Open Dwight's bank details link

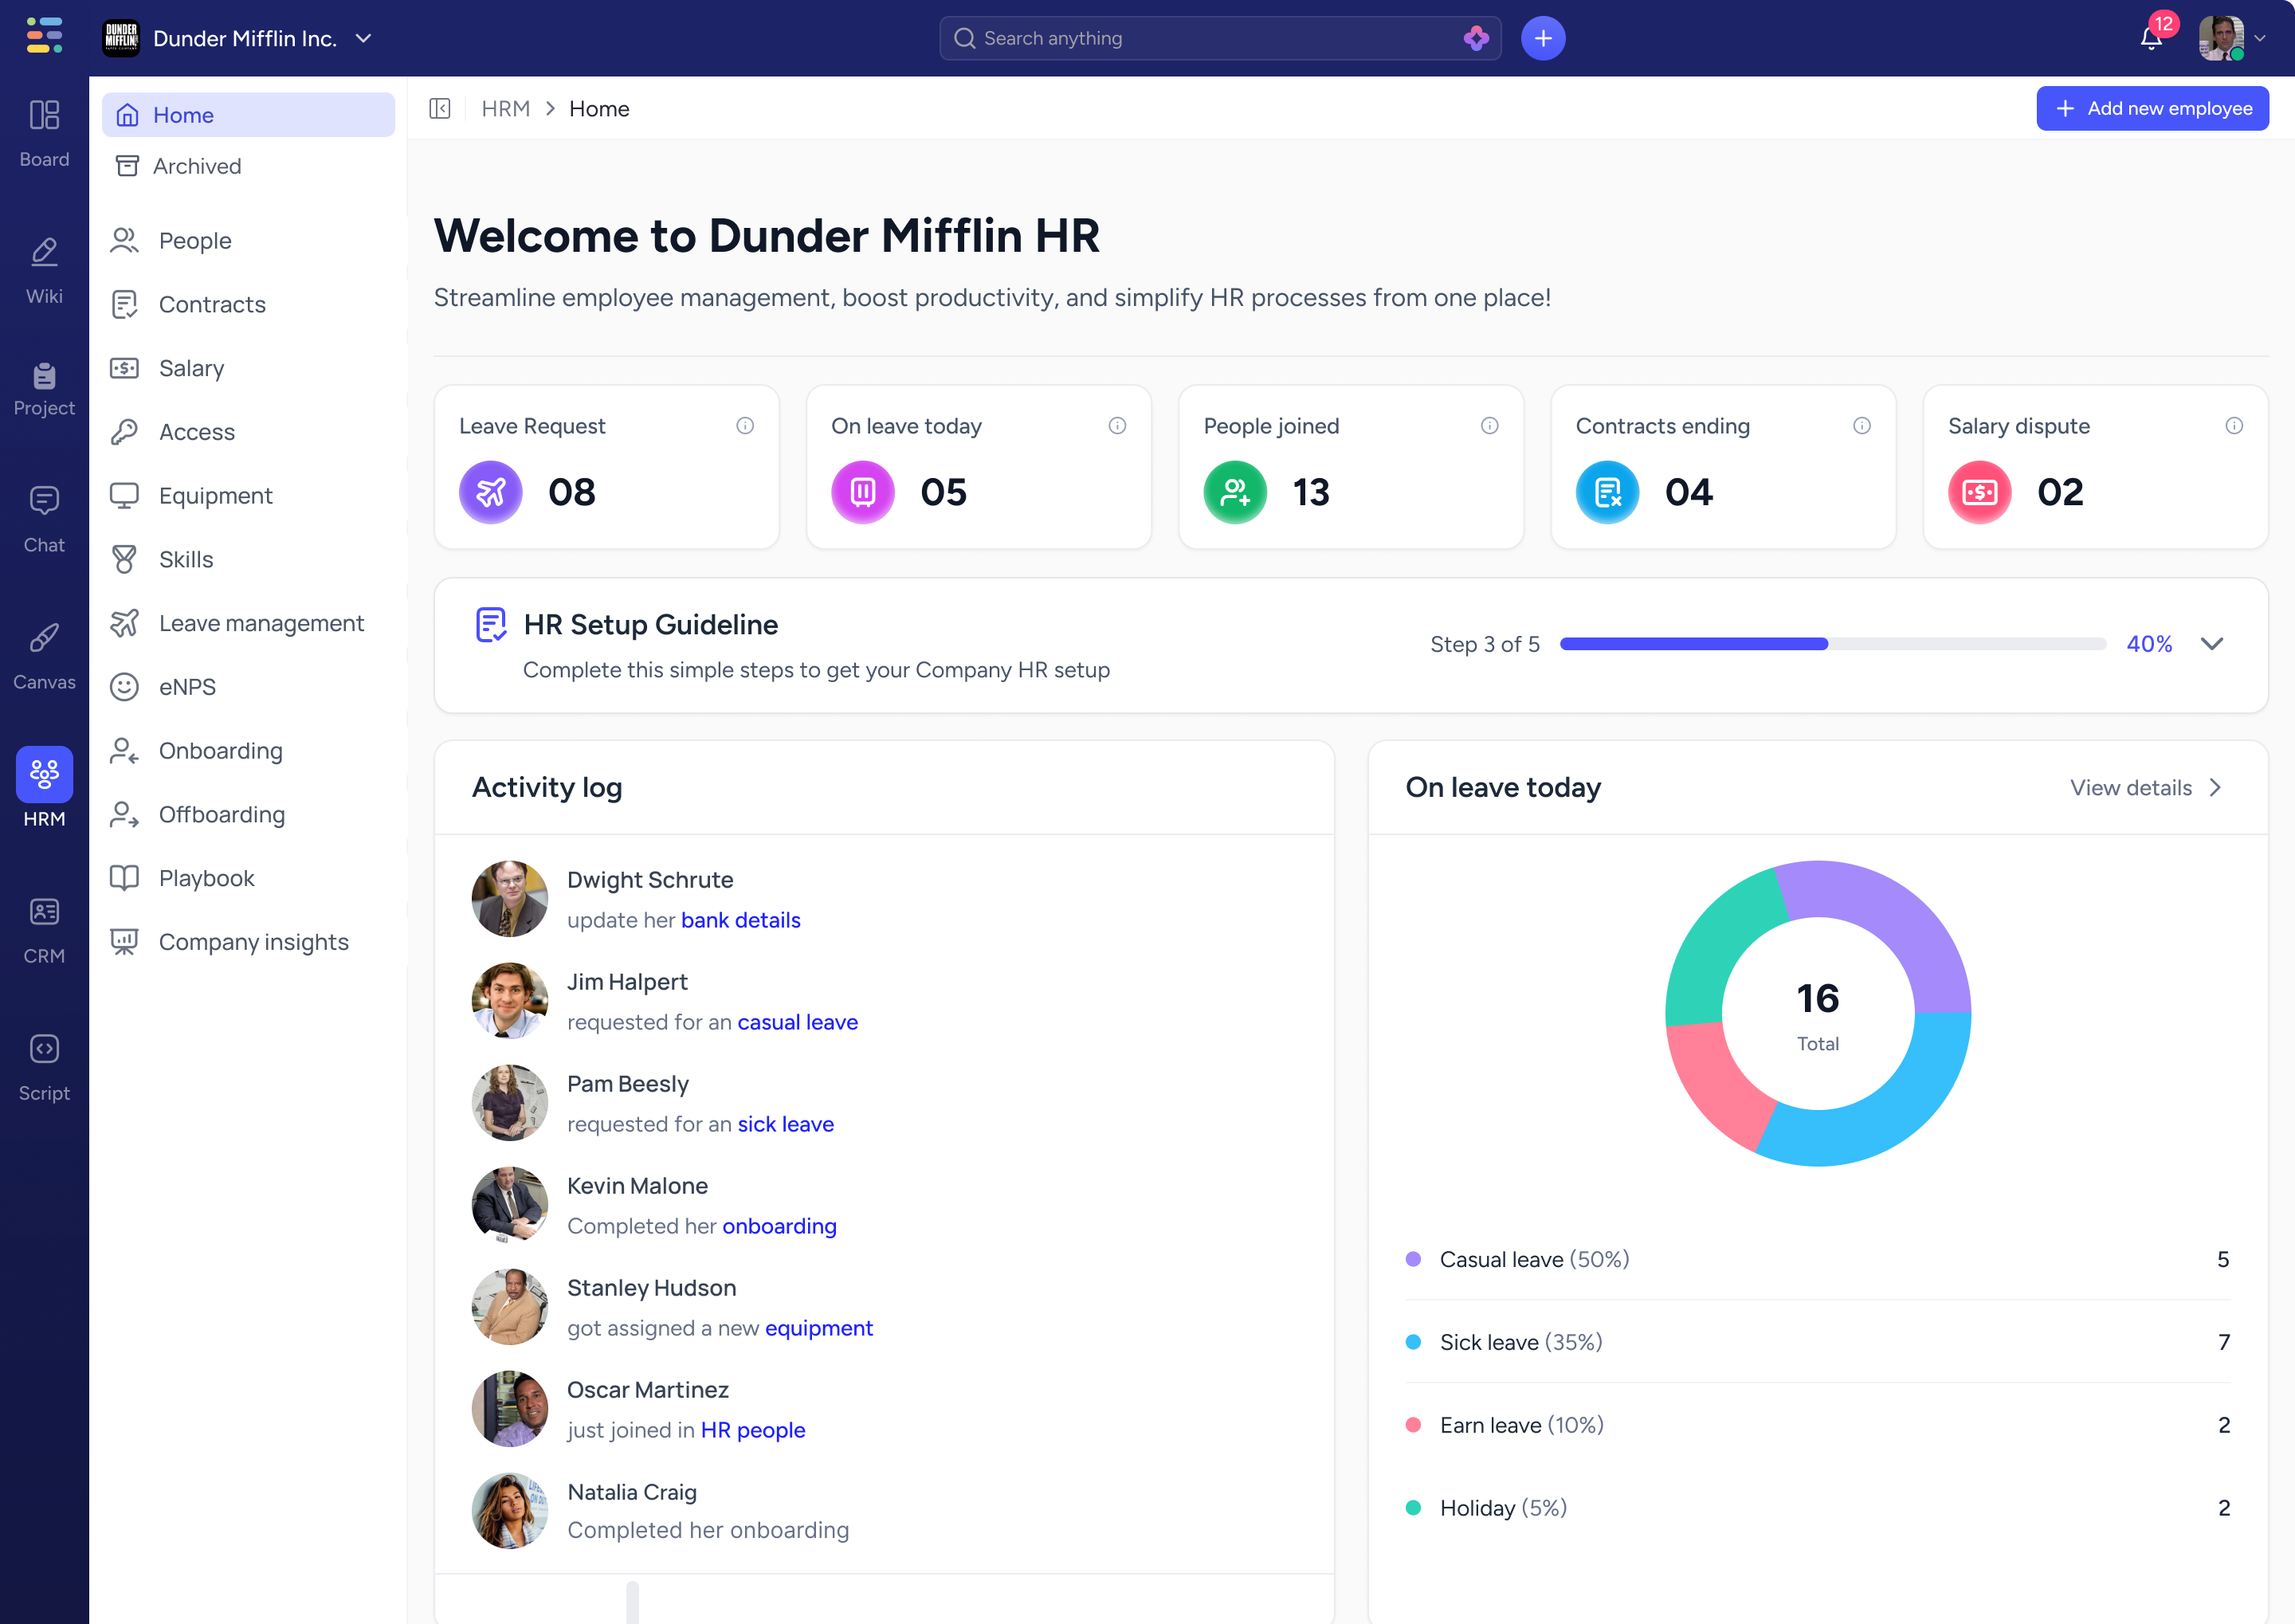(x=740, y=920)
